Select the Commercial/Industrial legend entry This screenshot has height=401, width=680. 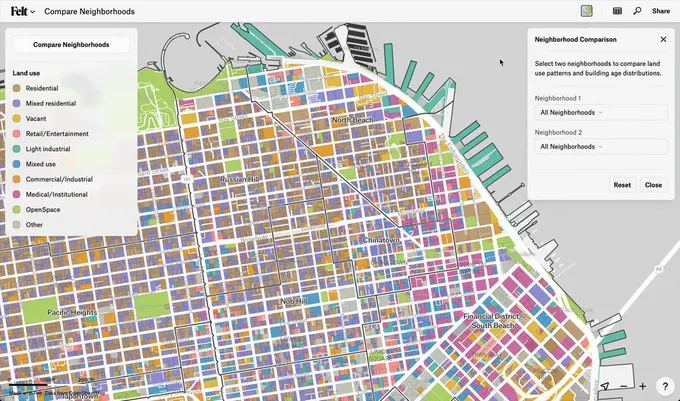(x=52, y=179)
